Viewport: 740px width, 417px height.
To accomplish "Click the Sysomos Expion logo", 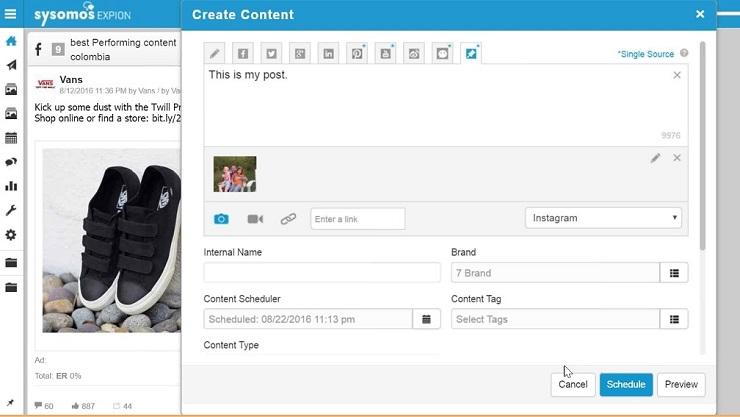I will (x=82, y=14).
